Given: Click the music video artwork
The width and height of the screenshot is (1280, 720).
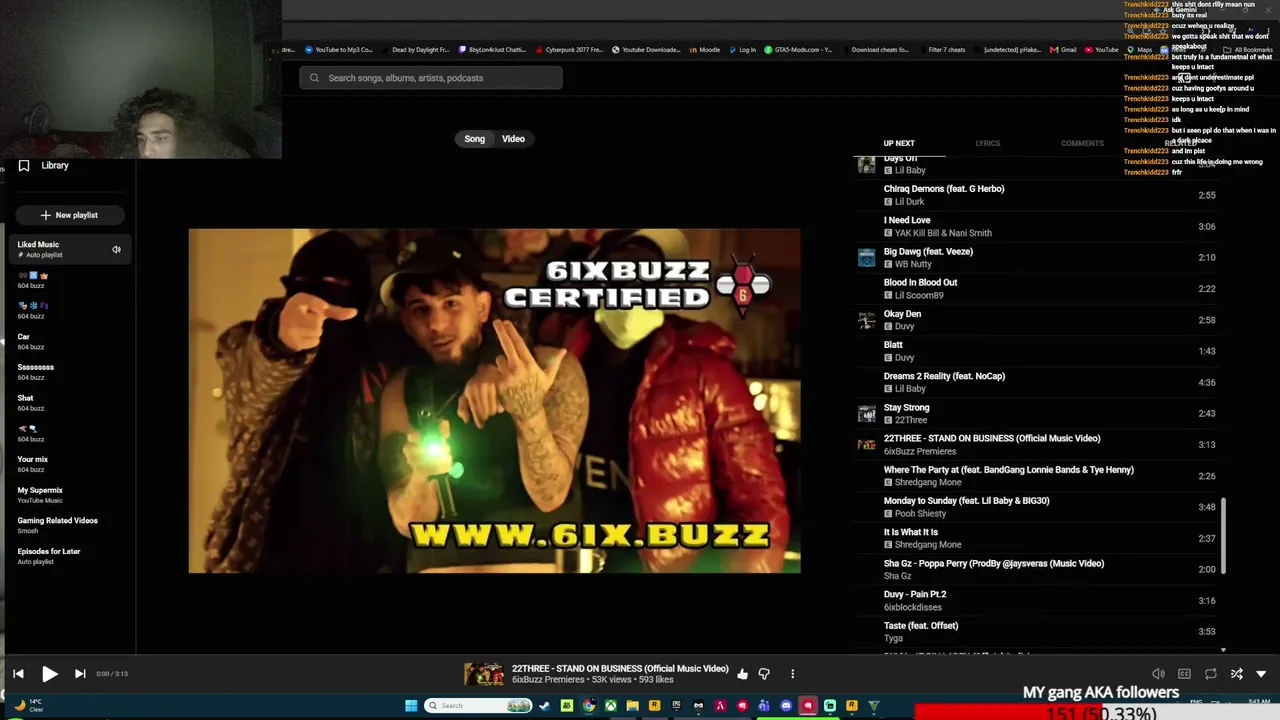Looking at the screenshot, I should click(494, 401).
